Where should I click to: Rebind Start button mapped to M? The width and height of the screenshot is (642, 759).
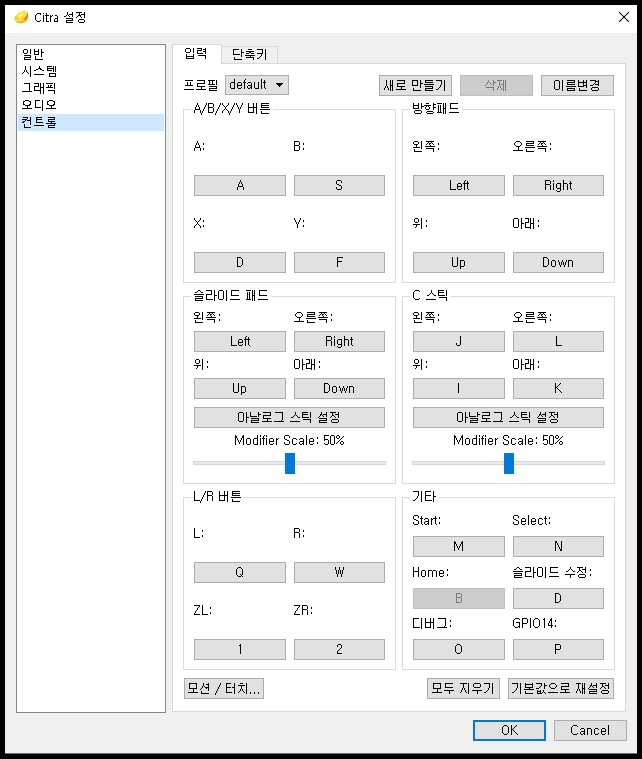point(459,546)
